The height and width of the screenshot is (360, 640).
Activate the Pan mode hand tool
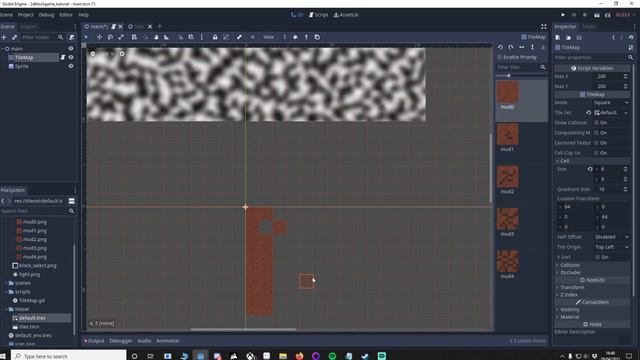point(156,37)
